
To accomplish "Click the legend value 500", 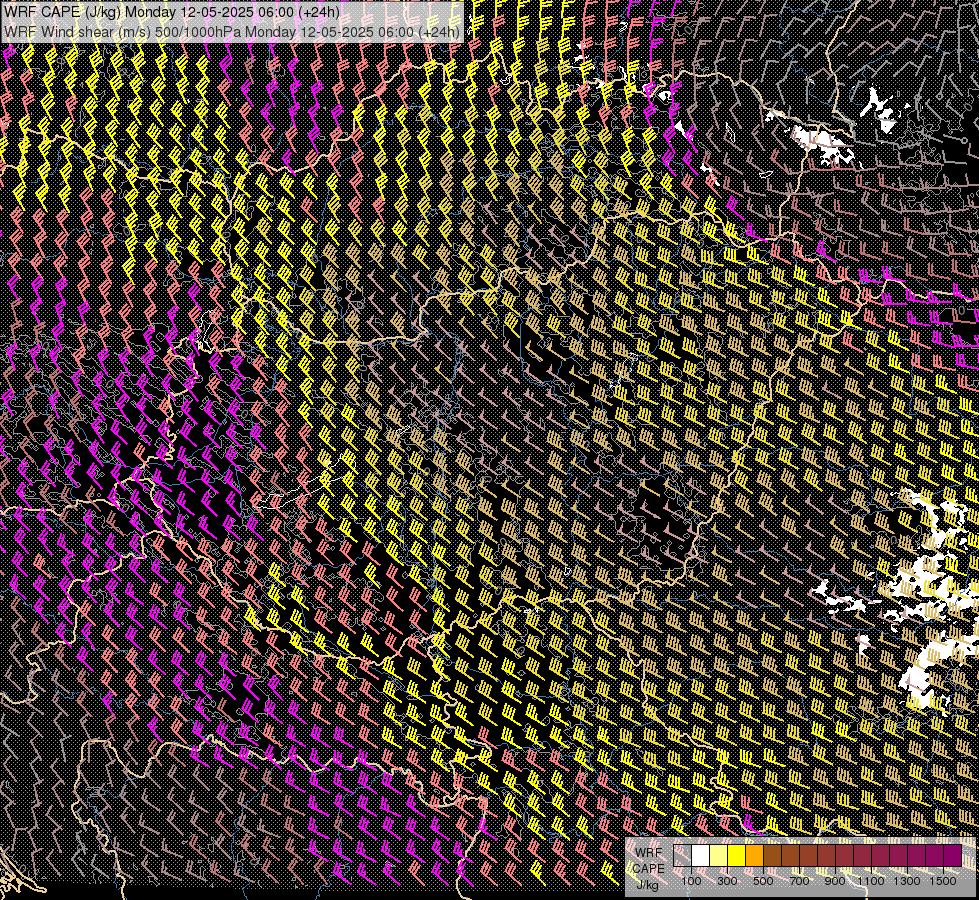I will pos(764,881).
